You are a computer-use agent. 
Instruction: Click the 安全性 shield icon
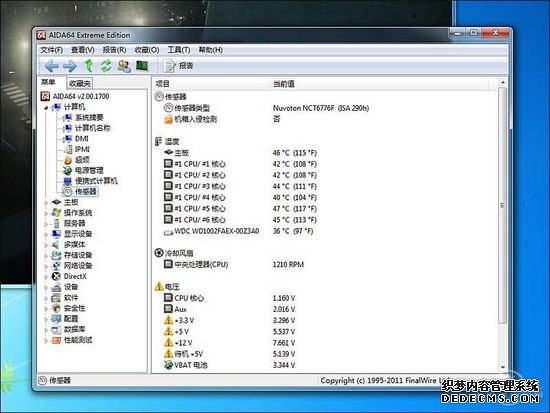pyautogui.click(x=56, y=308)
